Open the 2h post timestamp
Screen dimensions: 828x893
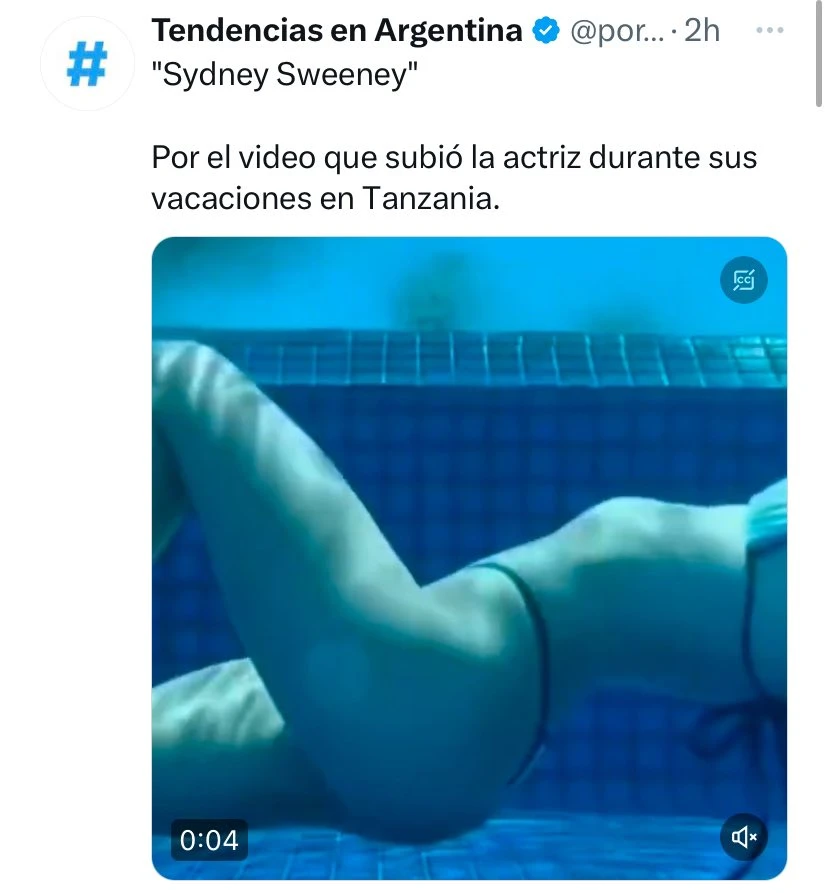(x=702, y=31)
